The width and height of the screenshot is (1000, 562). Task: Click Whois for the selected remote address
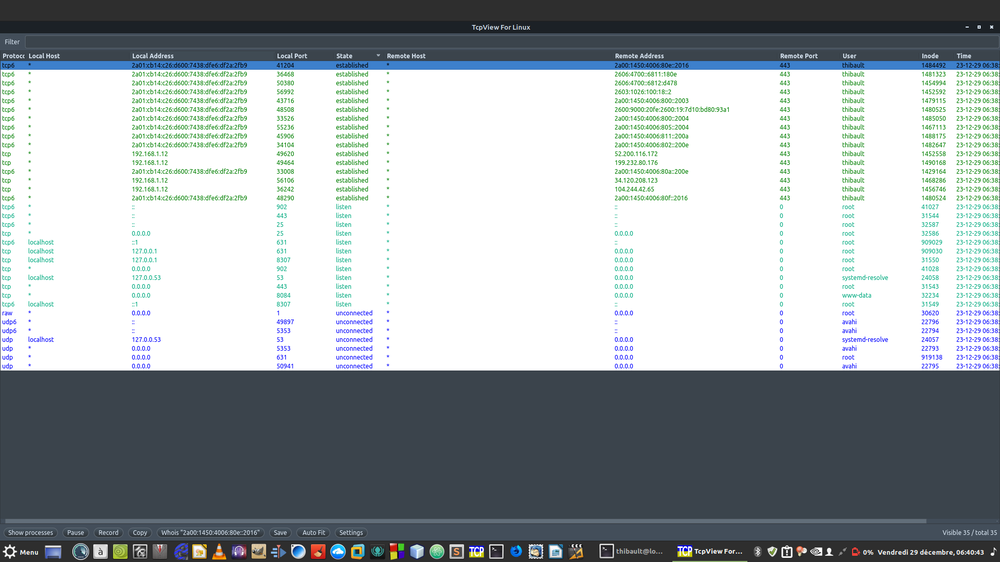point(211,533)
